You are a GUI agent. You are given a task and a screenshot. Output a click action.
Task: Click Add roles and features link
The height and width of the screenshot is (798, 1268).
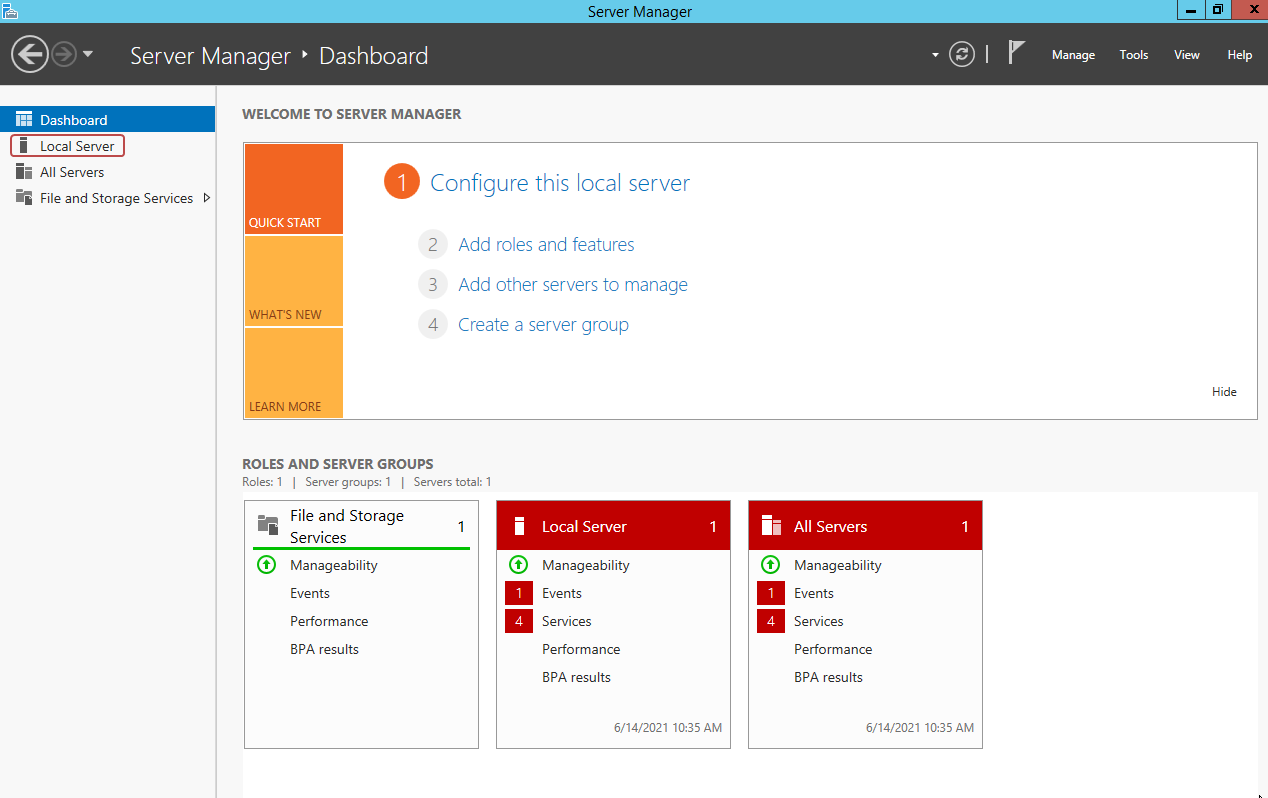[x=546, y=244]
